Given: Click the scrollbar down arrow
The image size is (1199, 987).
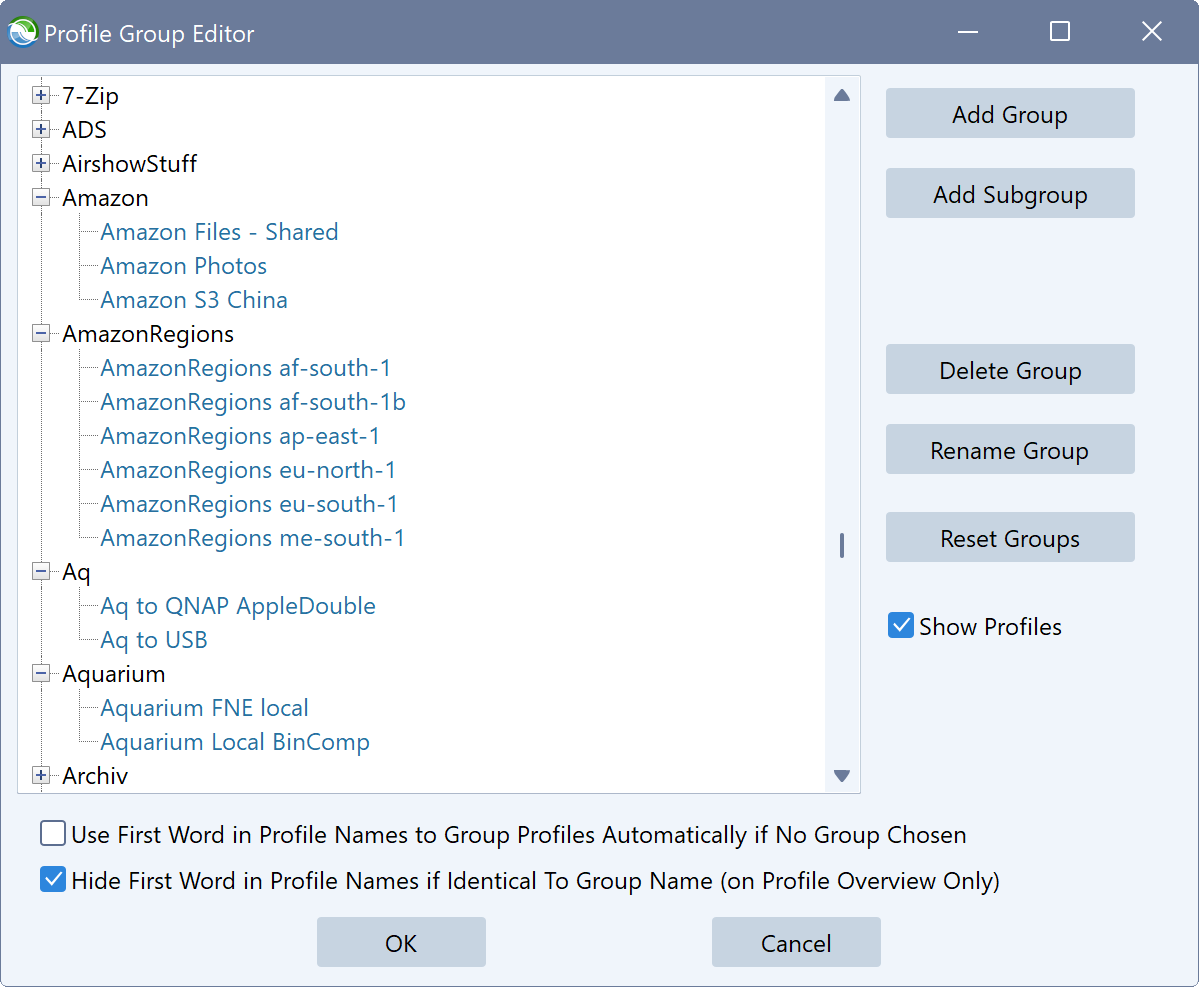Looking at the screenshot, I should pos(842,775).
